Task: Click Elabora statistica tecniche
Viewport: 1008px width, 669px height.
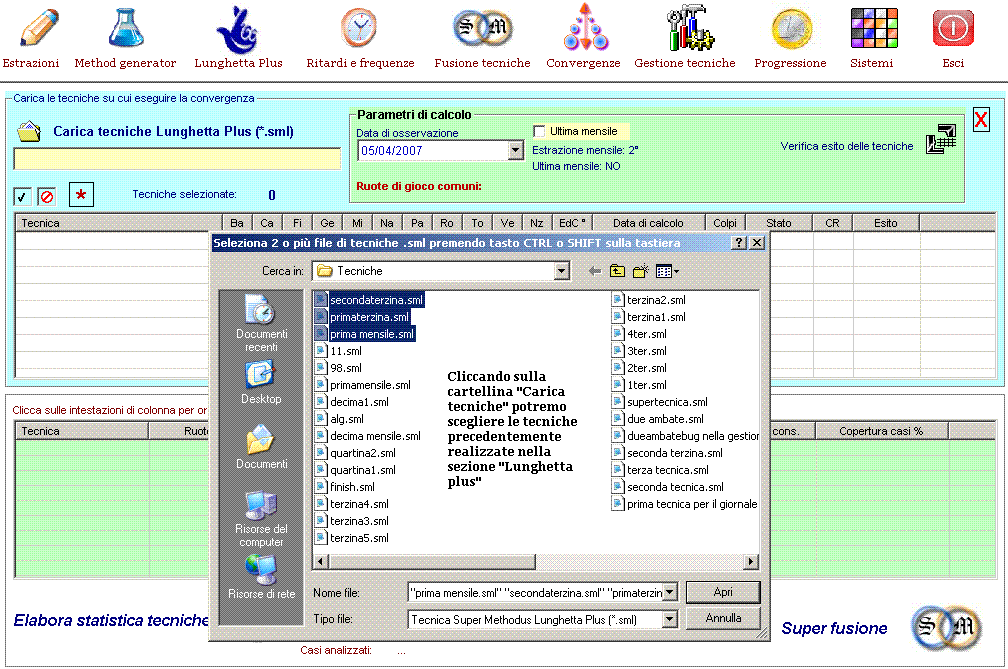Action: click(x=111, y=620)
